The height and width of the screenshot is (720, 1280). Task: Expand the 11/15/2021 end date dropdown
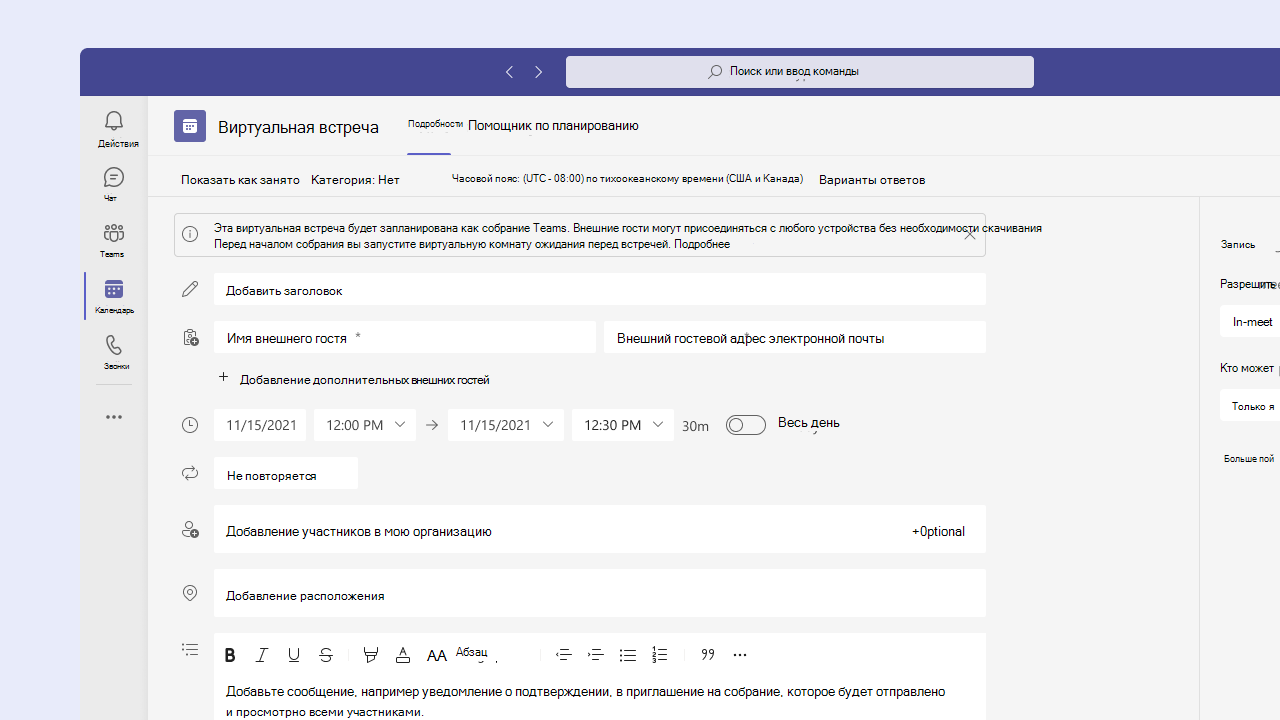[x=506, y=425]
